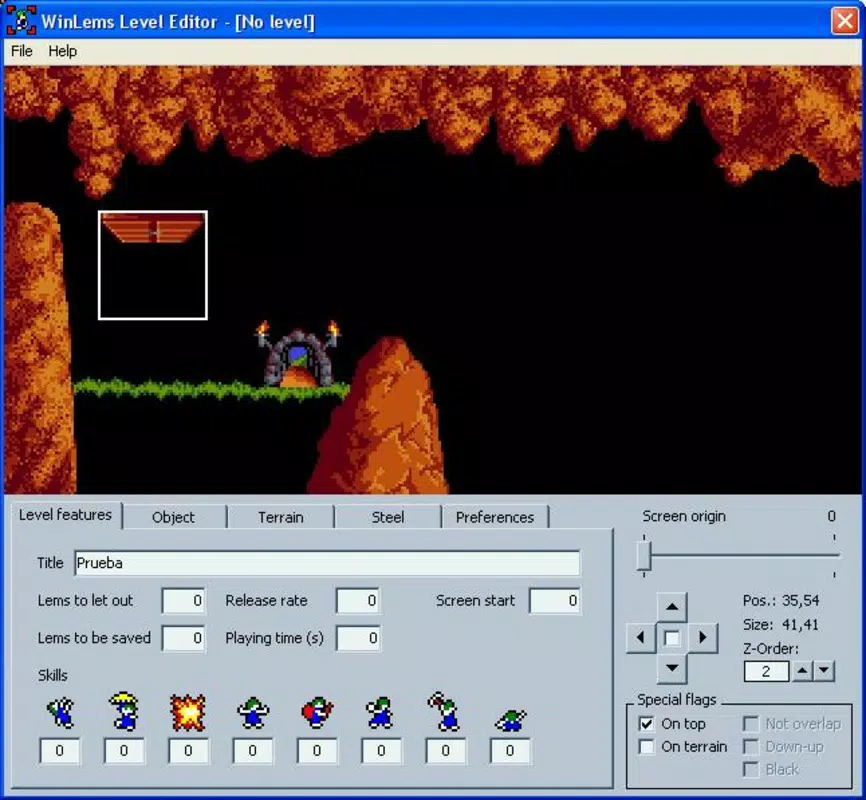Nudge object right with arrow button
The height and width of the screenshot is (800, 866).
pyautogui.click(x=703, y=638)
